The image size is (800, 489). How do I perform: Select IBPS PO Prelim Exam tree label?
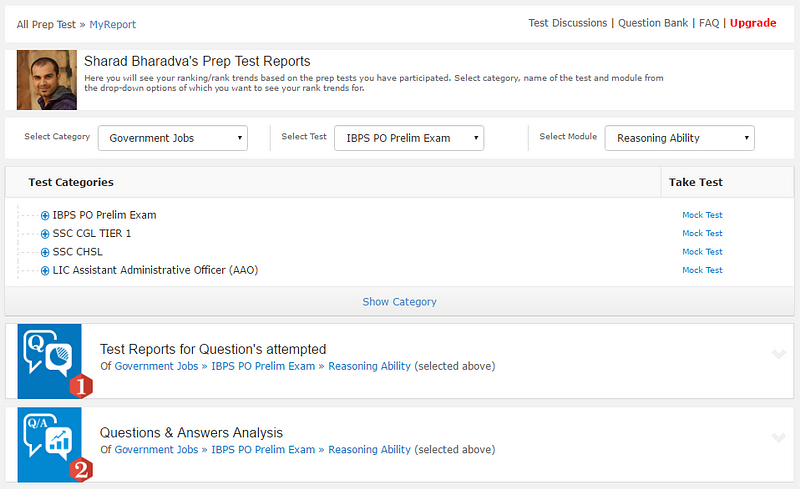(x=104, y=215)
